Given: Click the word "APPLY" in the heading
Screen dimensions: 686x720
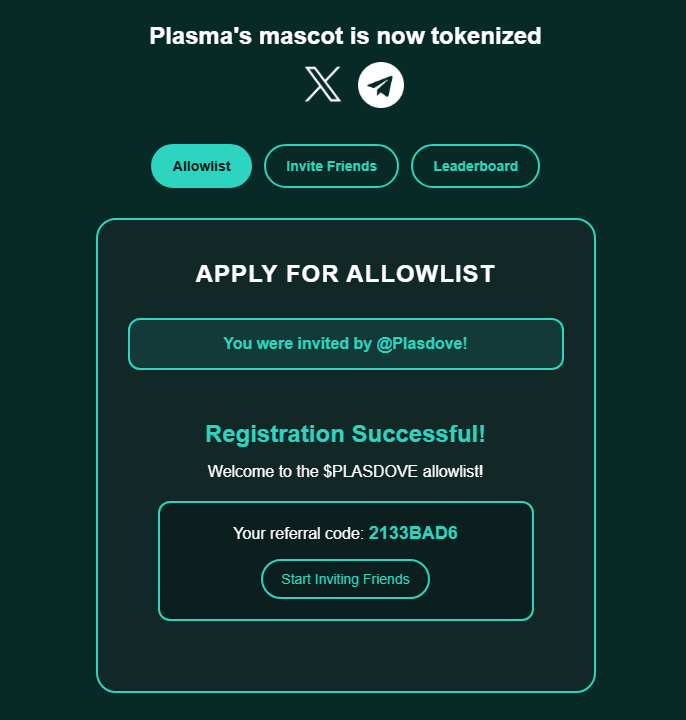Looking at the screenshot, I should click(x=235, y=274).
